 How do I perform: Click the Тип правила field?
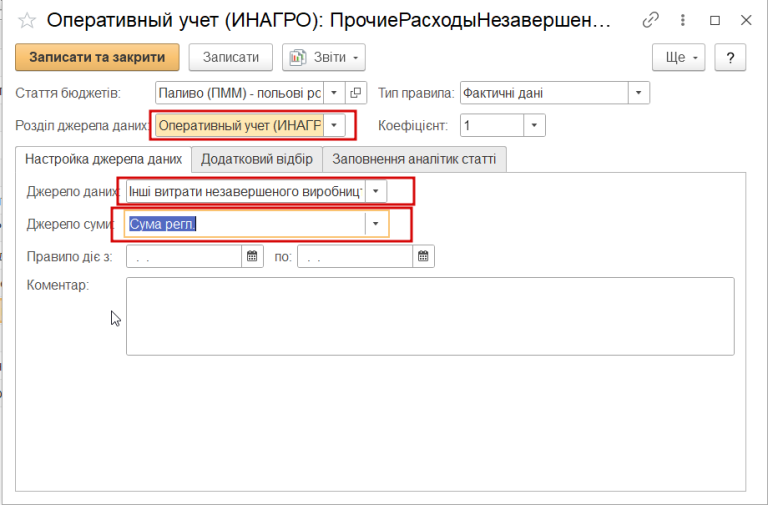click(x=544, y=93)
